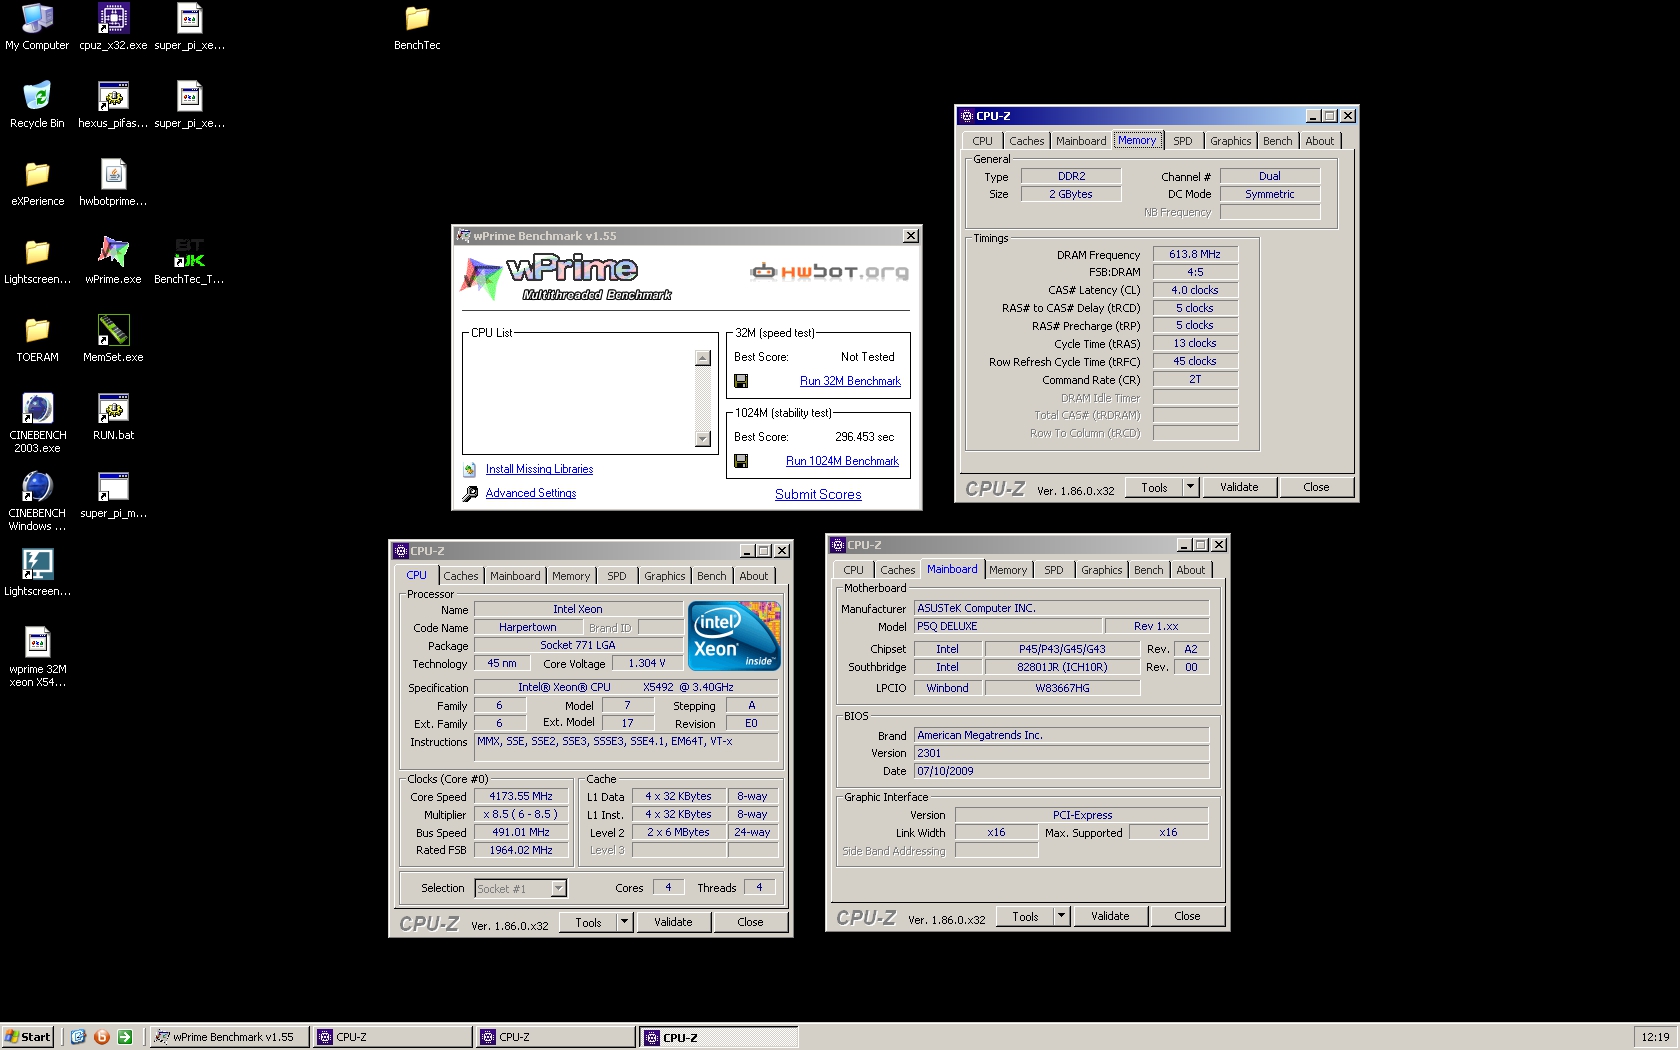Switch to wPrime Benchmark taskbar button
The image size is (1680, 1050).
229,1037
